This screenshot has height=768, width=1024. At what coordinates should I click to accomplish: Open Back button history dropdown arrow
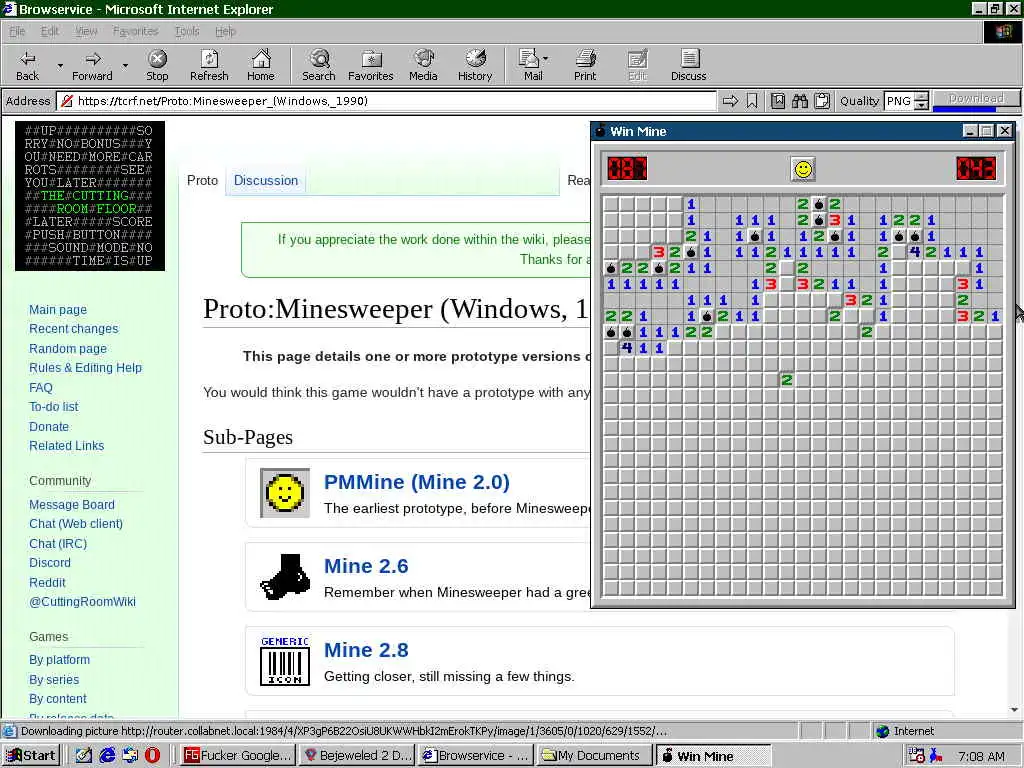coord(60,65)
